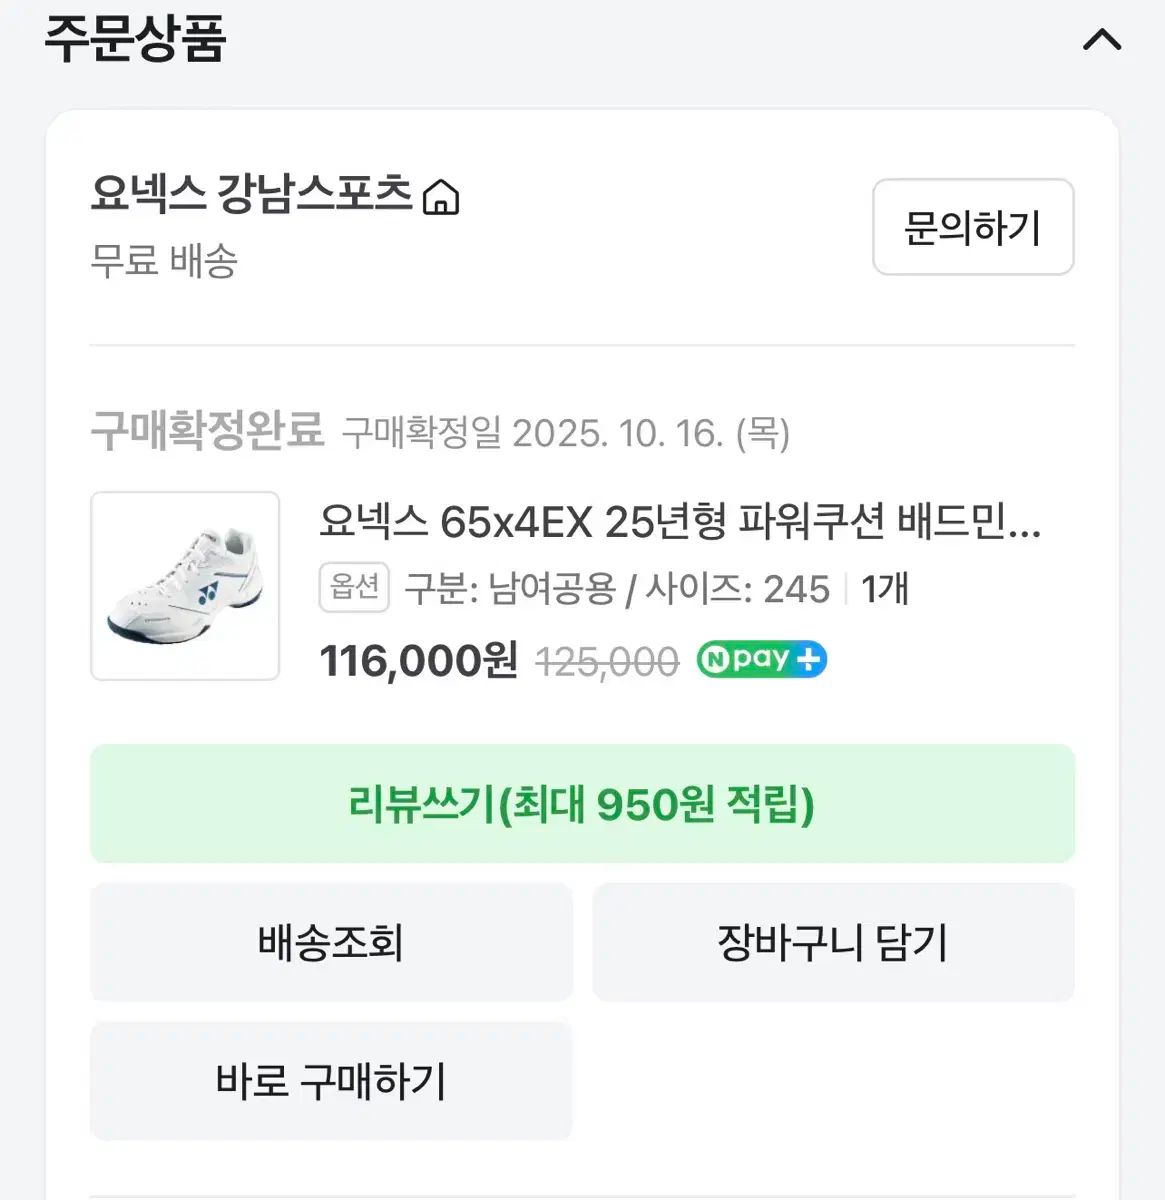Click the 116,000원 price
This screenshot has height=1200, width=1165.
(x=418, y=661)
